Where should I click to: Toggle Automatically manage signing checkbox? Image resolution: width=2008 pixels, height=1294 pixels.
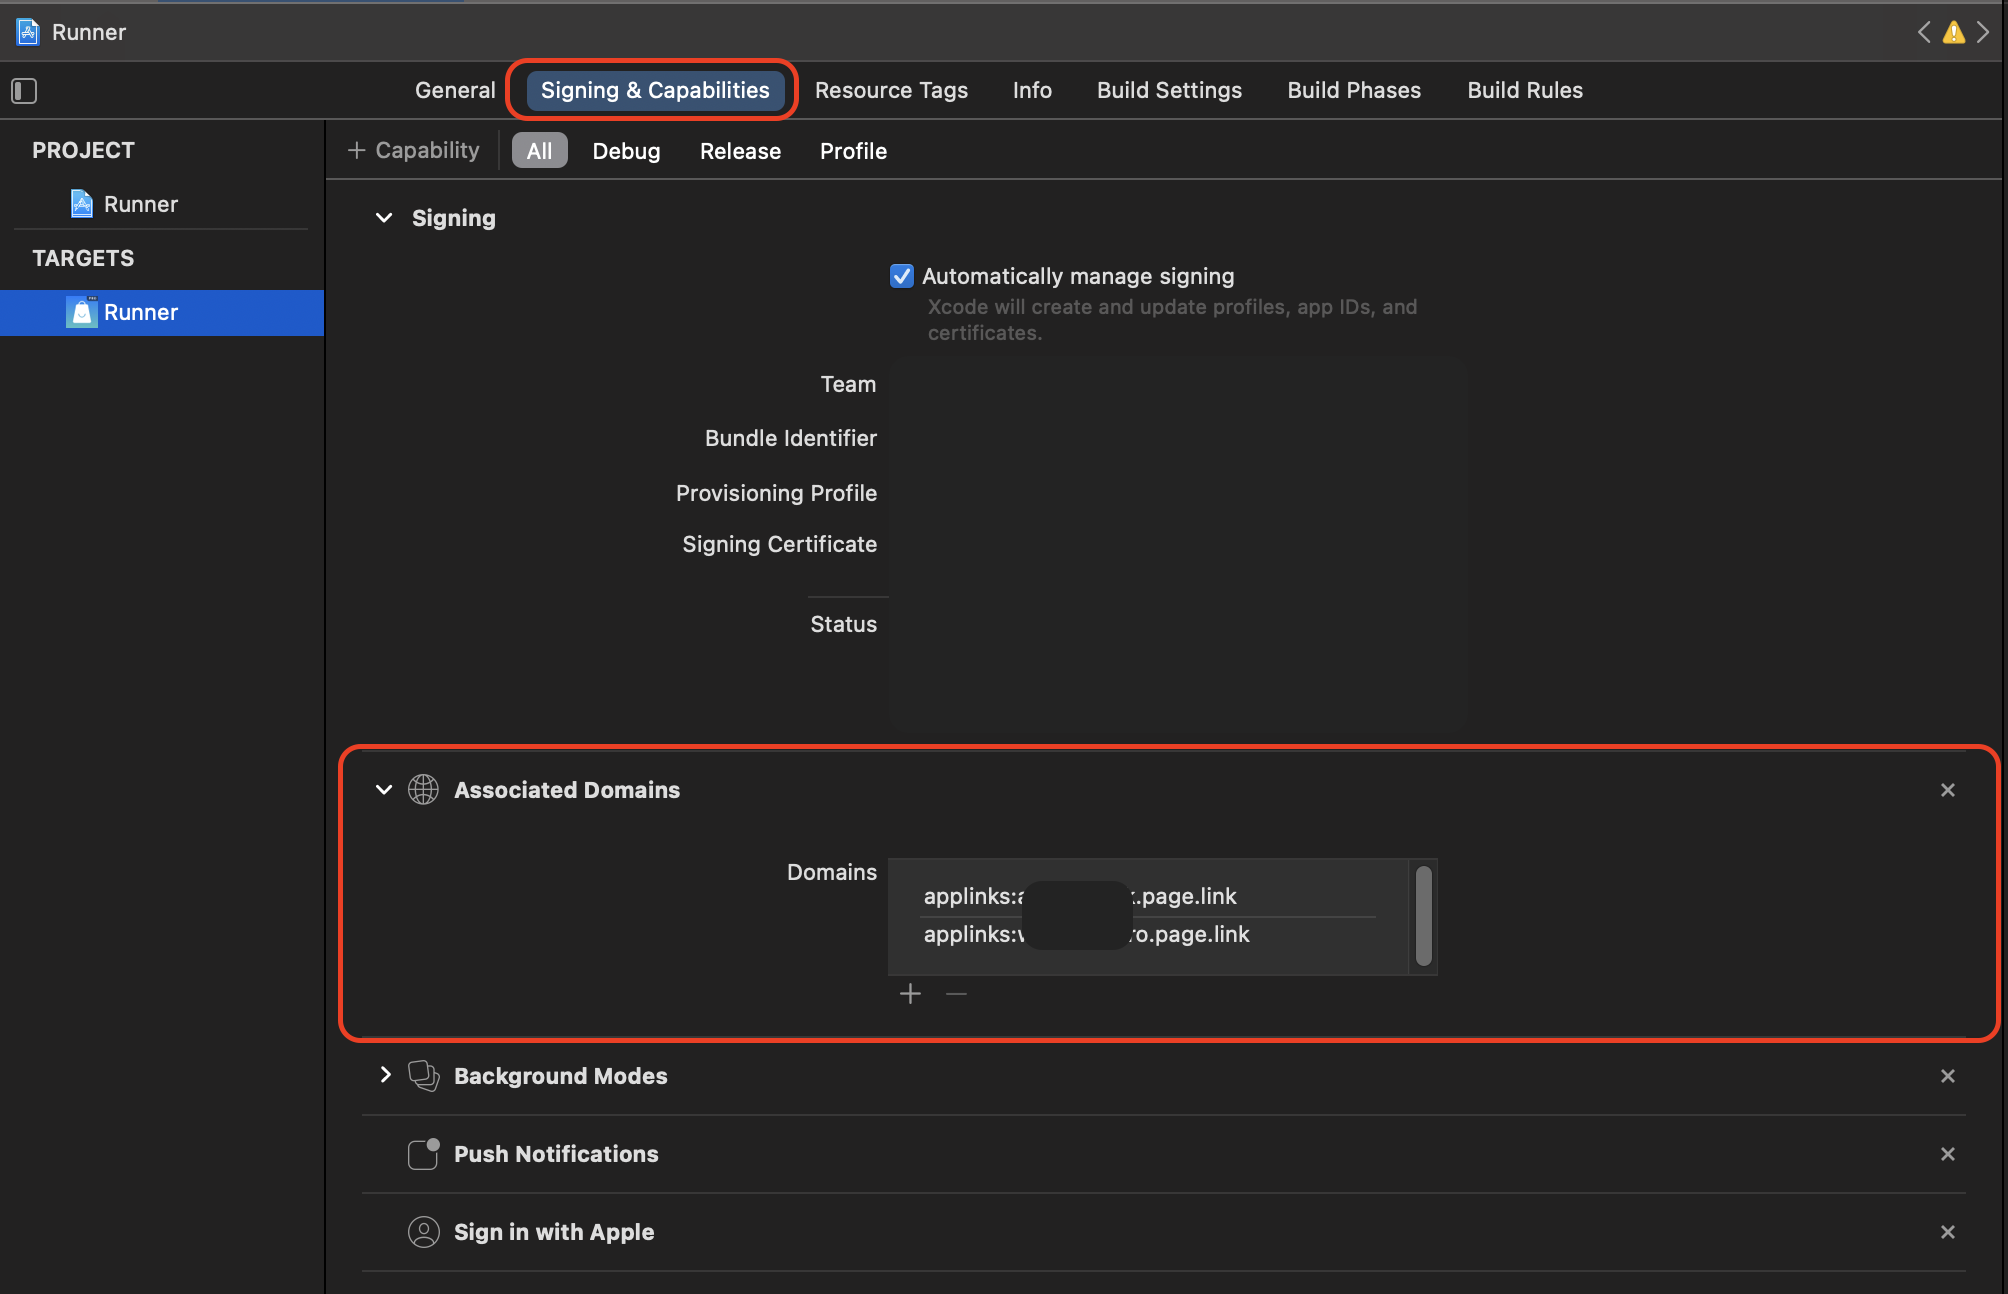pos(901,276)
